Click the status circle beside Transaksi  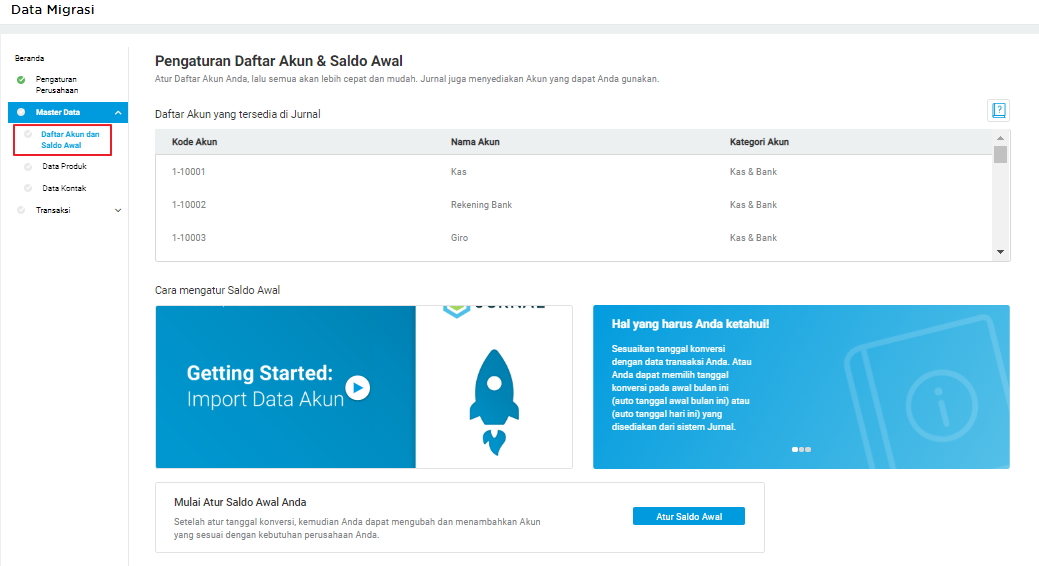pos(21,210)
